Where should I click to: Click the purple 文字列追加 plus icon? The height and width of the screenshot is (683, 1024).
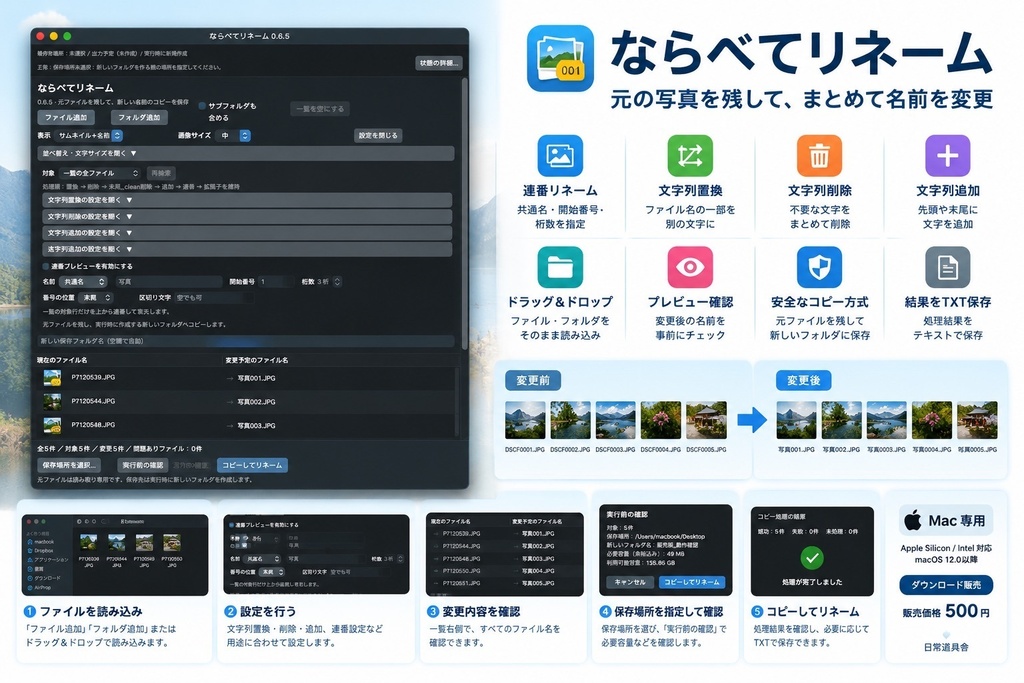click(x=948, y=155)
